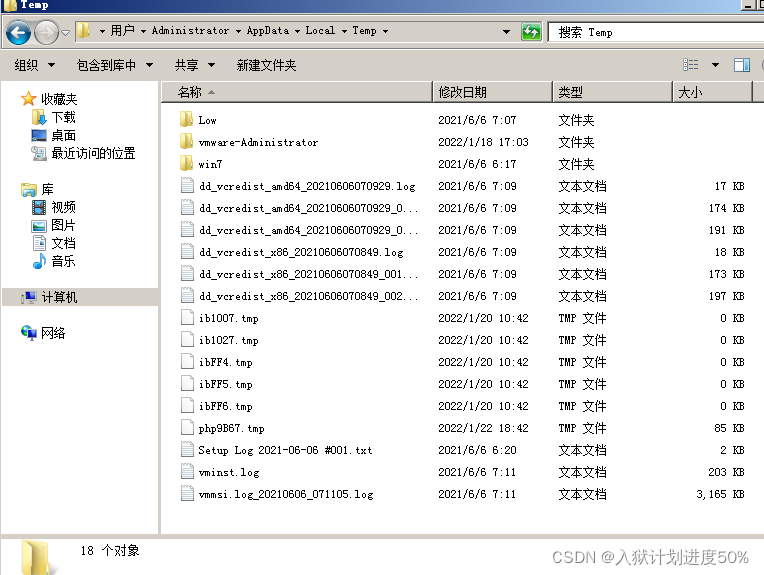Open the 包含到库中 menu
This screenshot has height=575, width=764.
(115, 65)
